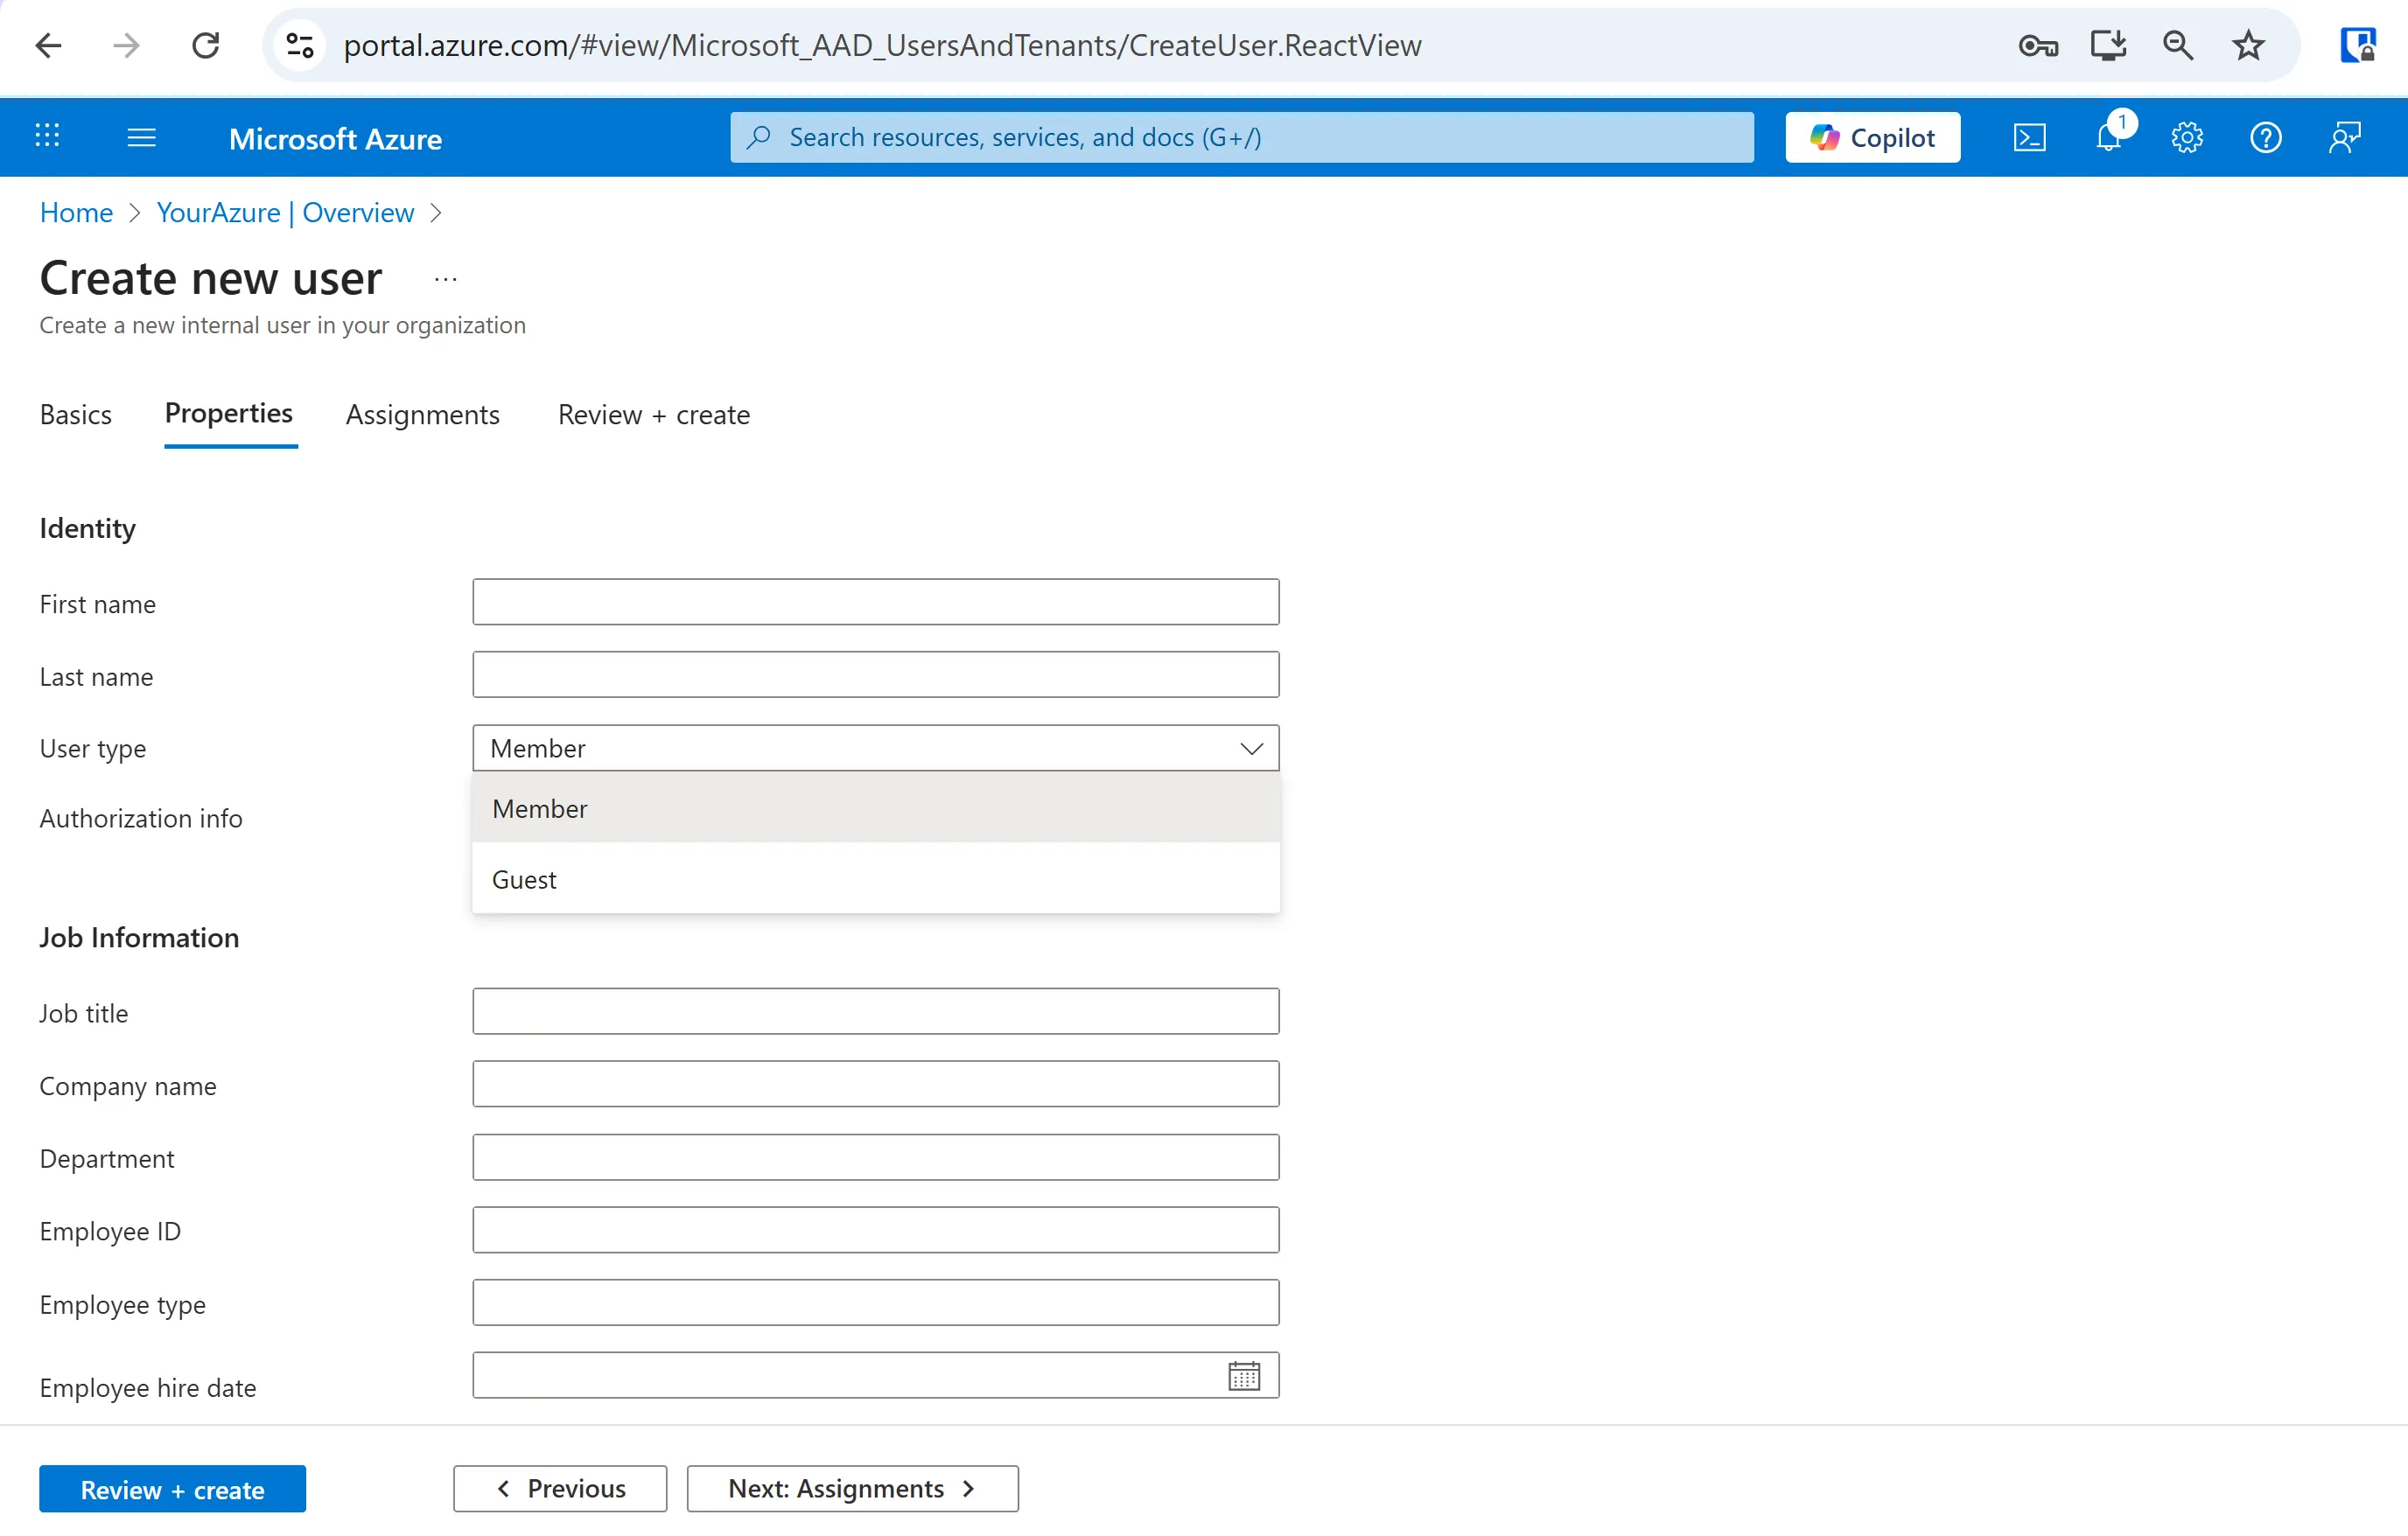
Task: Collapse the User type dropdown chevron
Action: (x=1251, y=748)
